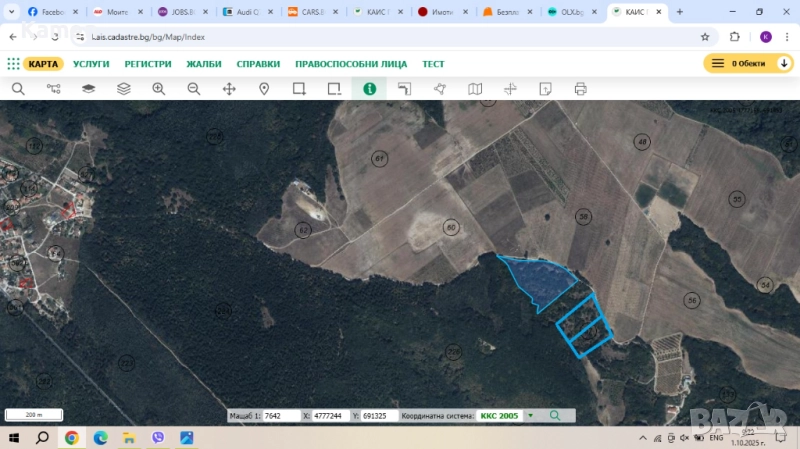This screenshot has width=800, height=449.
Task: Click the green coordinate search button
Action: pos(555,415)
